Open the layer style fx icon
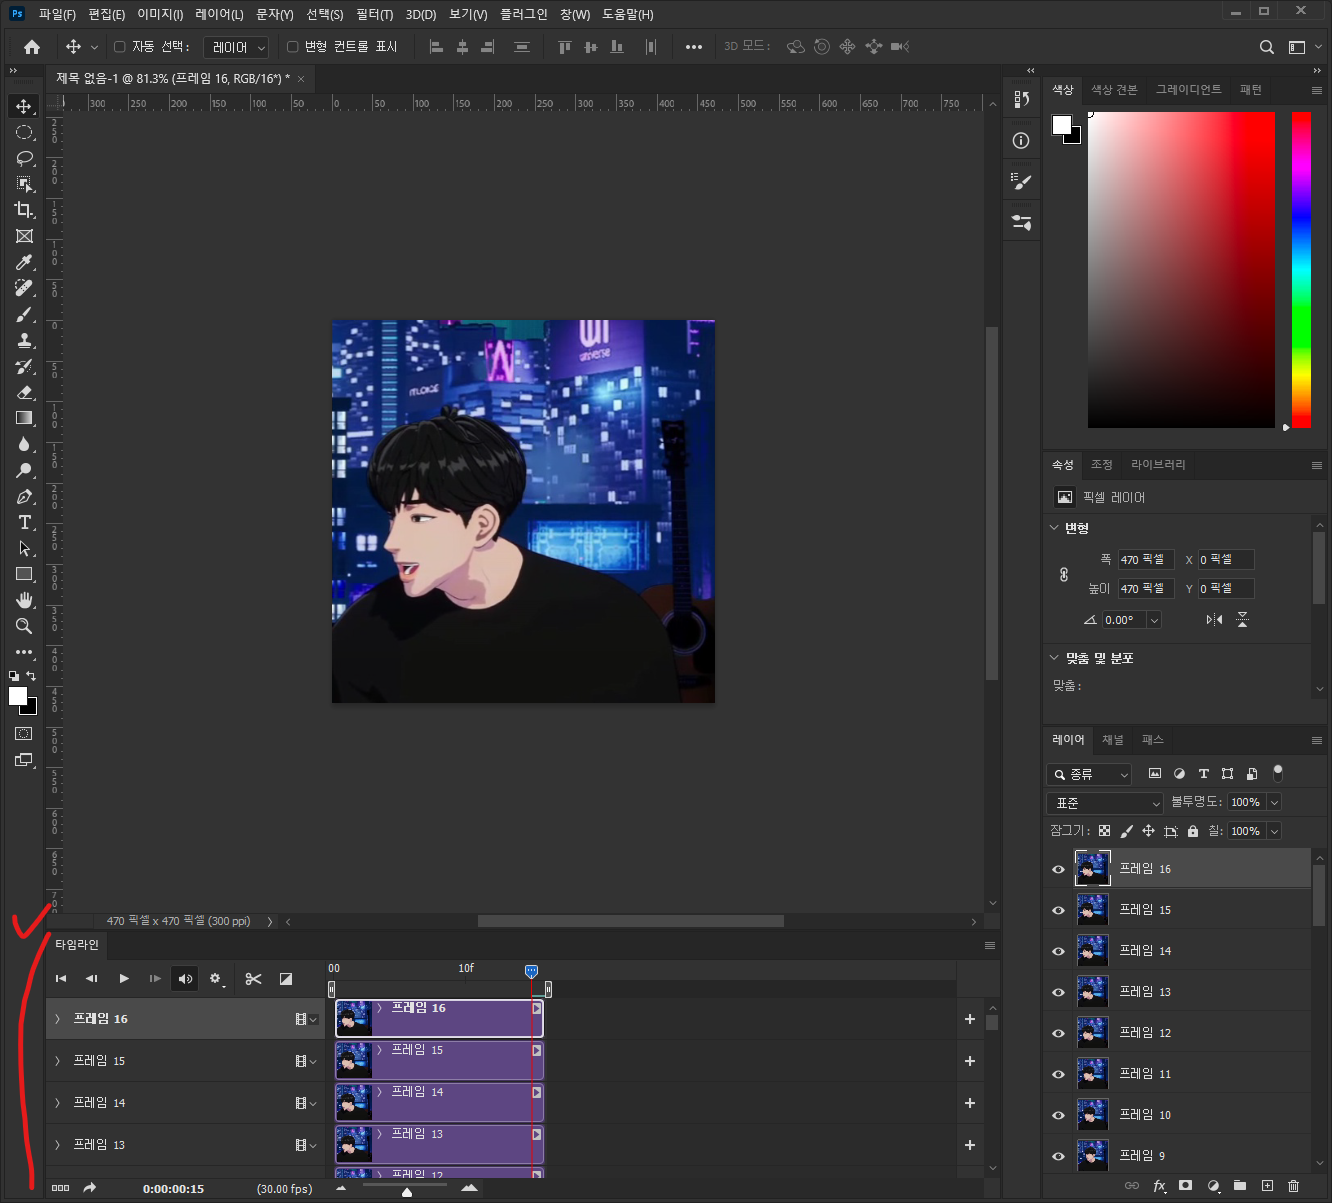The image size is (1332, 1203). tap(1159, 1185)
